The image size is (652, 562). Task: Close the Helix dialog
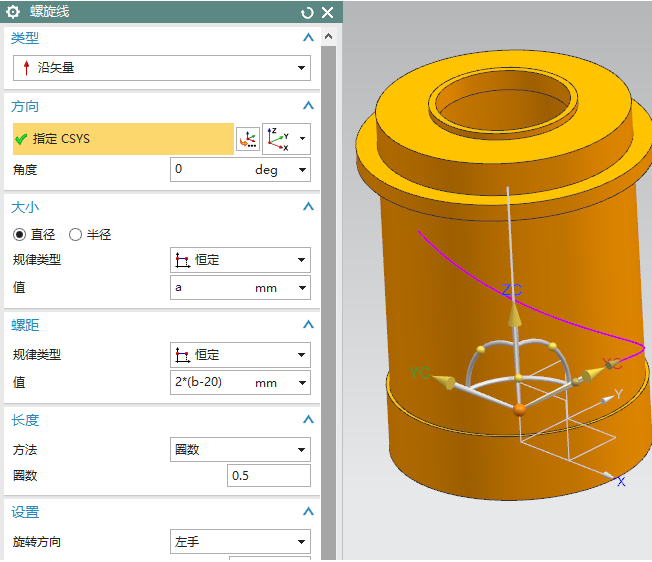click(x=327, y=12)
